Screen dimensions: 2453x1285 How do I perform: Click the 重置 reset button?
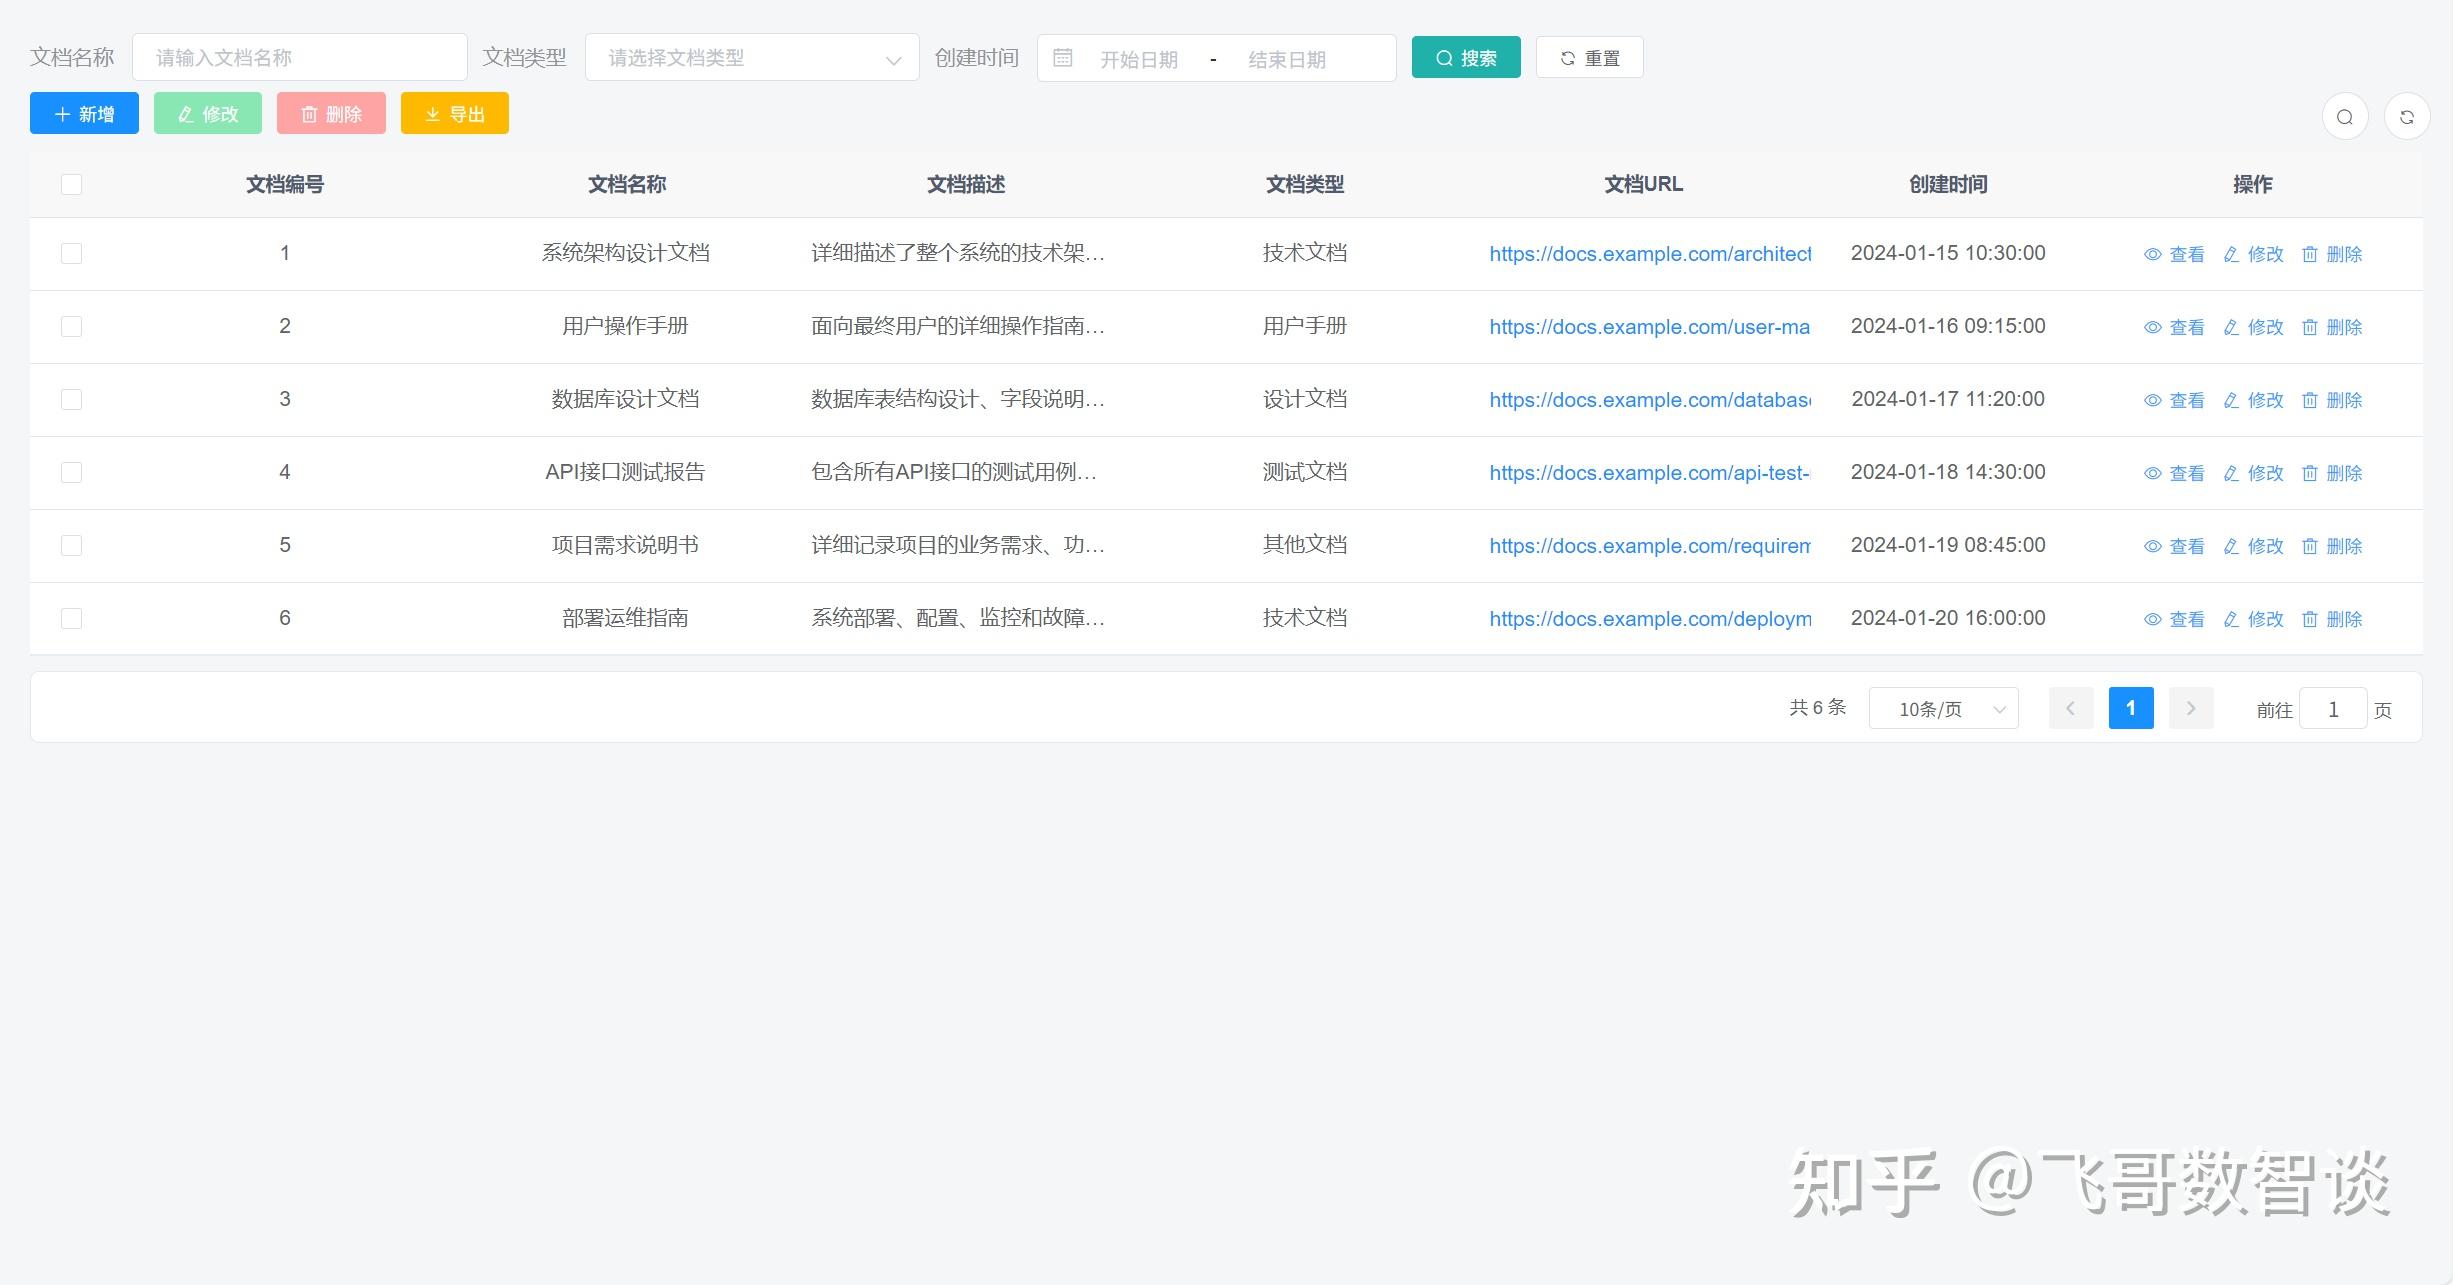tap(1588, 57)
